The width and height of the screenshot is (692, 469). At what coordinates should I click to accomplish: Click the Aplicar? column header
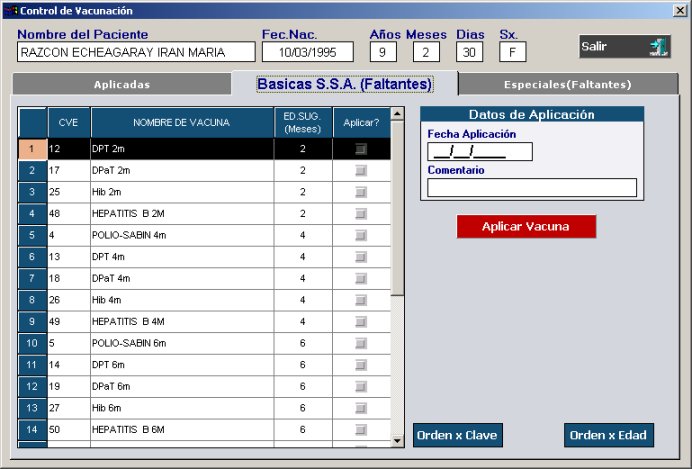[x=361, y=123]
